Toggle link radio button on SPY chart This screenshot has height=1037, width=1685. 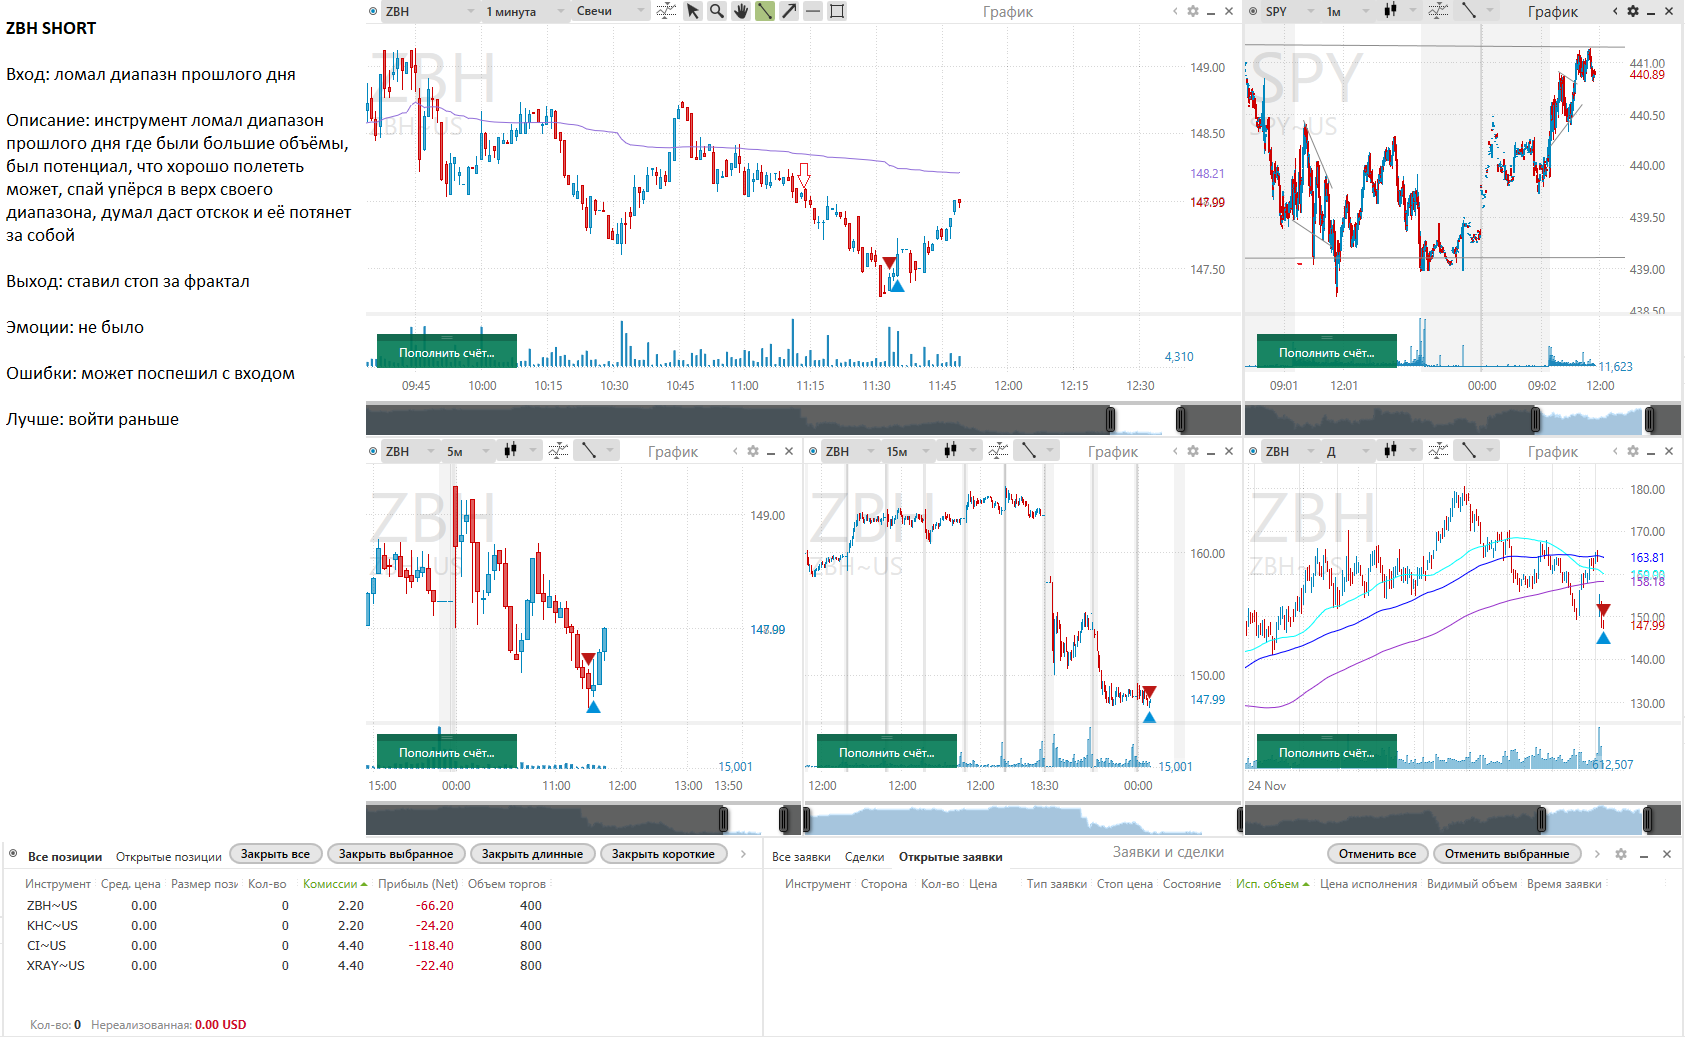tap(1253, 11)
